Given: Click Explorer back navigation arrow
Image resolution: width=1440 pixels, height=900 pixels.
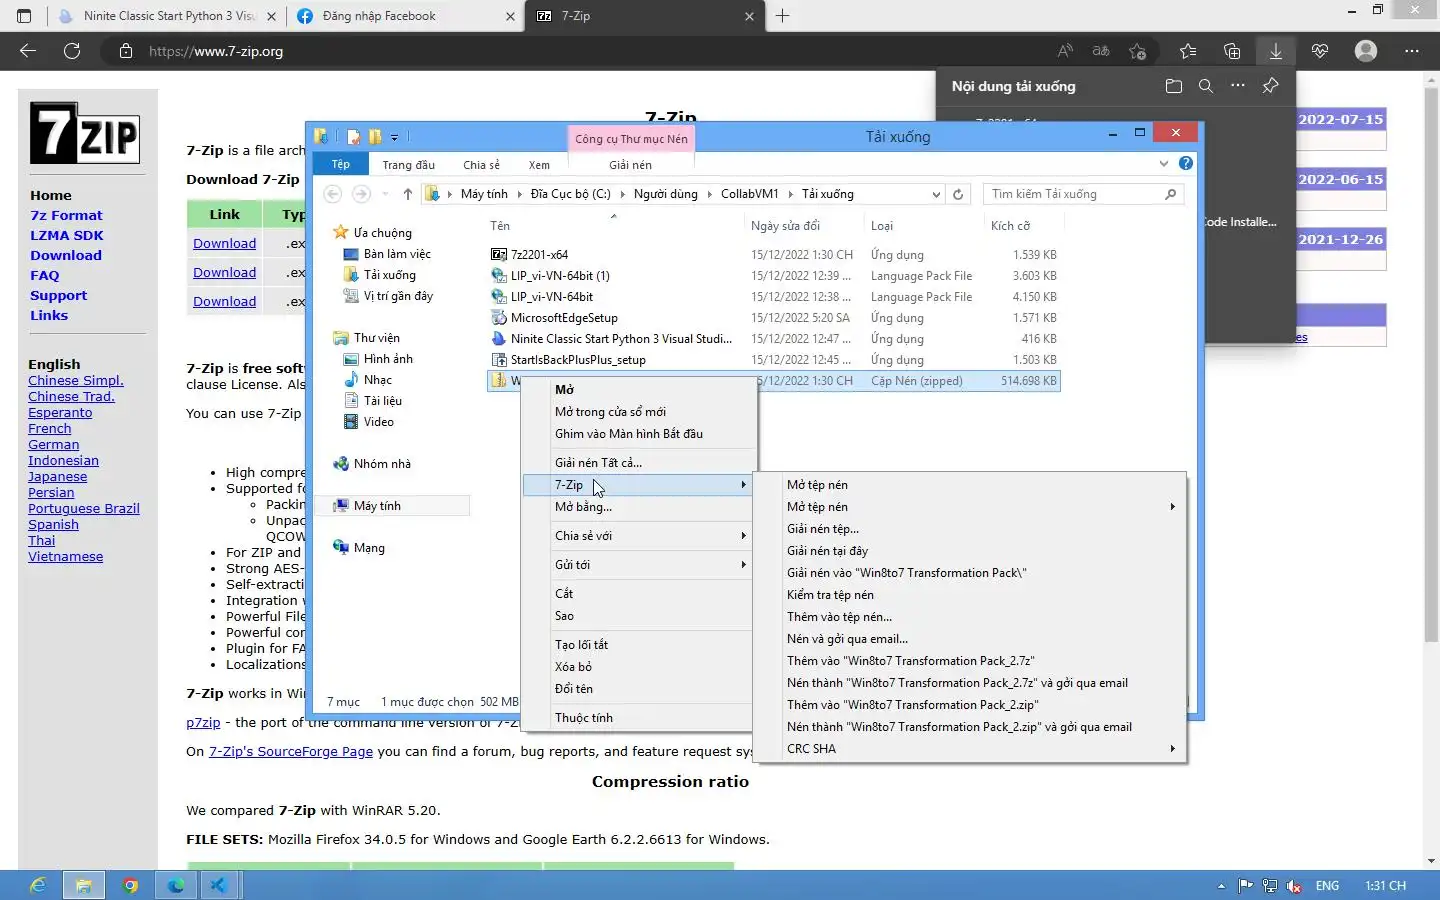Looking at the screenshot, I should tap(333, 194).
